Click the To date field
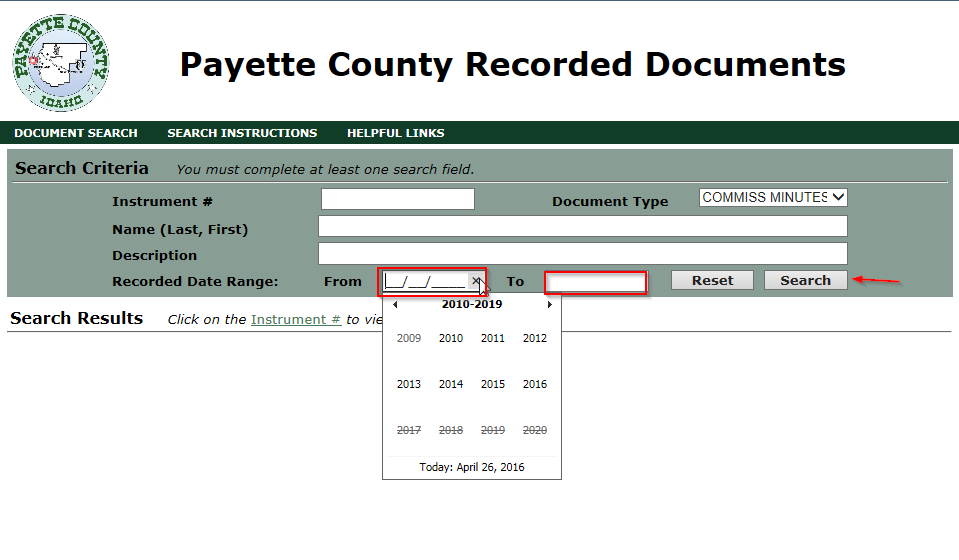 tap(595, 282)
